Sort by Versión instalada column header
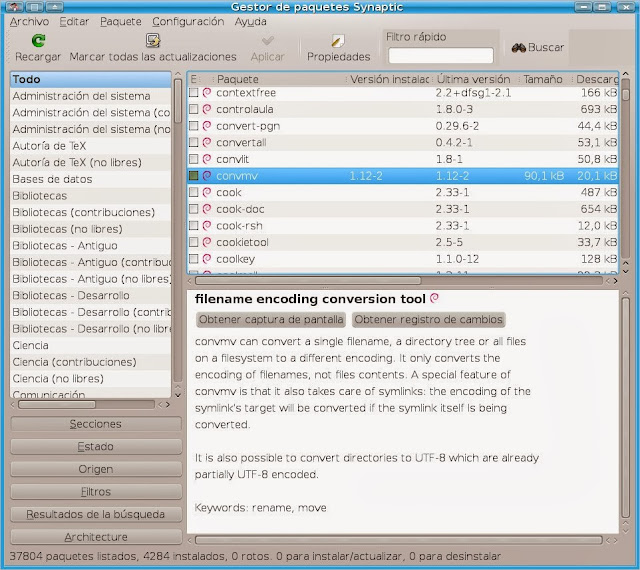 pyautogui.click(x=389, y=79)
